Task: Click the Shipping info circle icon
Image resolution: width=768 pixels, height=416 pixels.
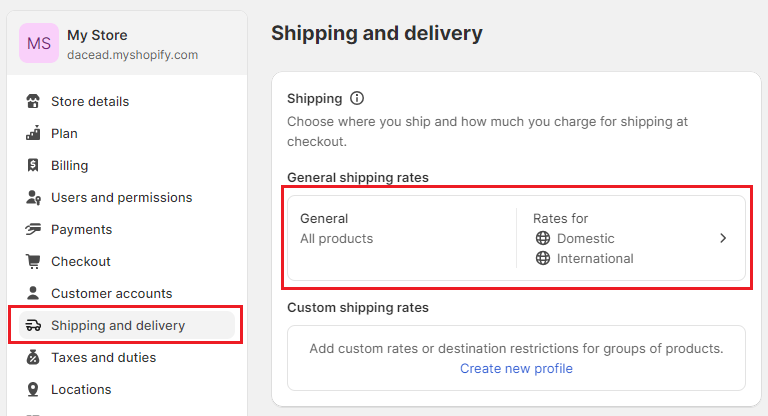Action: pyautogui.click(x=357, y=98)
